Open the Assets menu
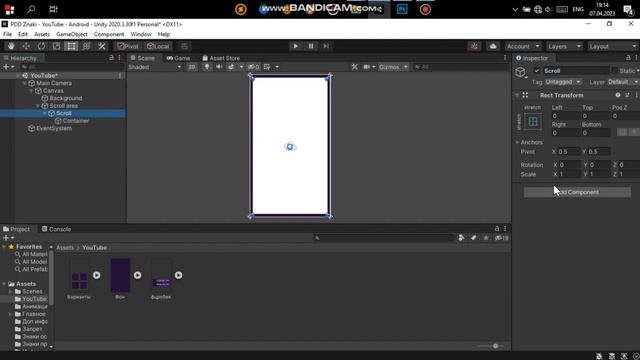640x360 pixels. click(x=42, y=34)
